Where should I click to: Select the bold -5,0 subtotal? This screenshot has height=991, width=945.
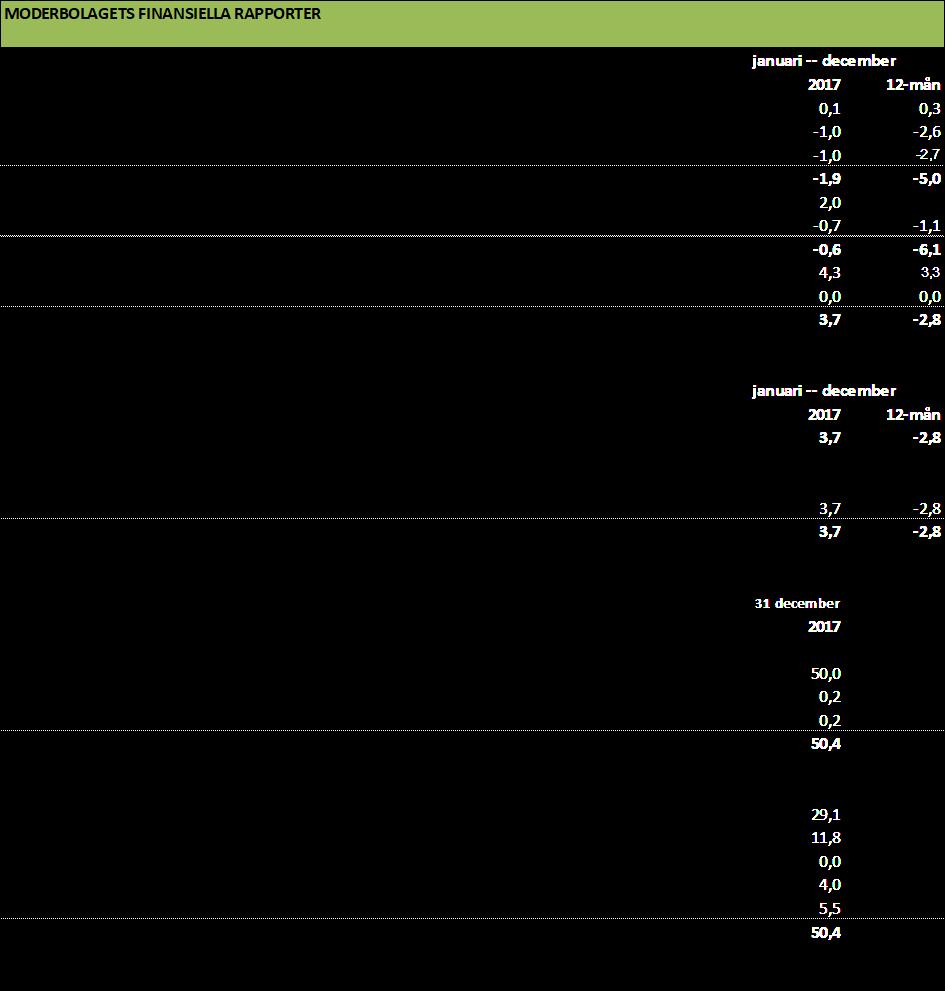(927, 179)
